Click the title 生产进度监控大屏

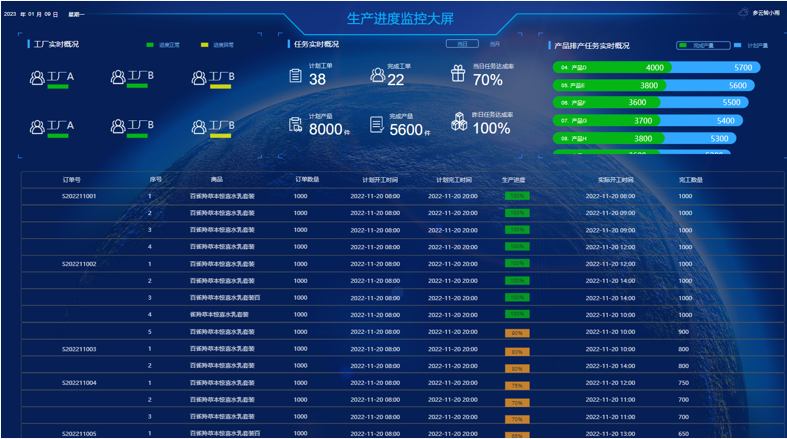(x=393, y=19)
